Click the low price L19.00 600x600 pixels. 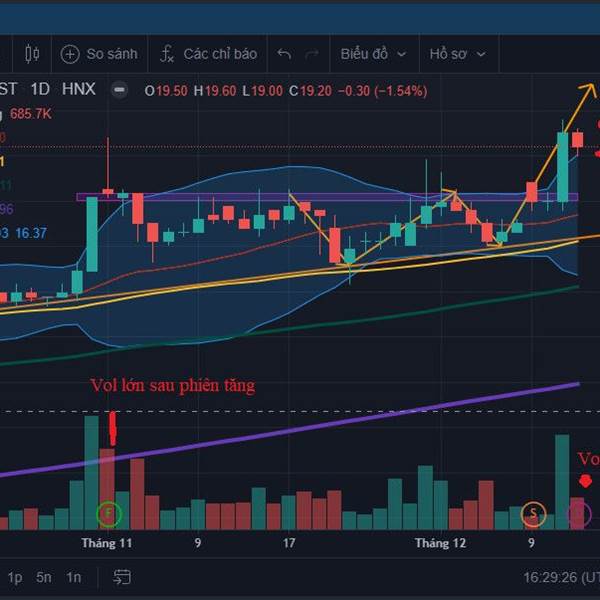point(262,91)
